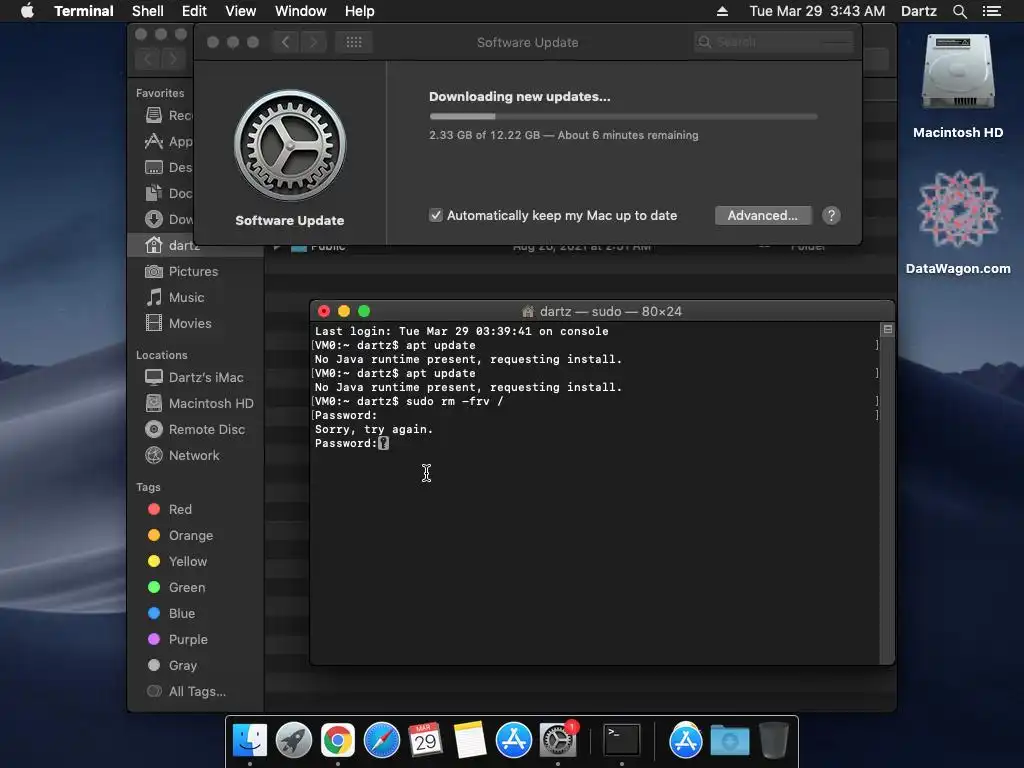Open the Apple menu

point(27,11)
